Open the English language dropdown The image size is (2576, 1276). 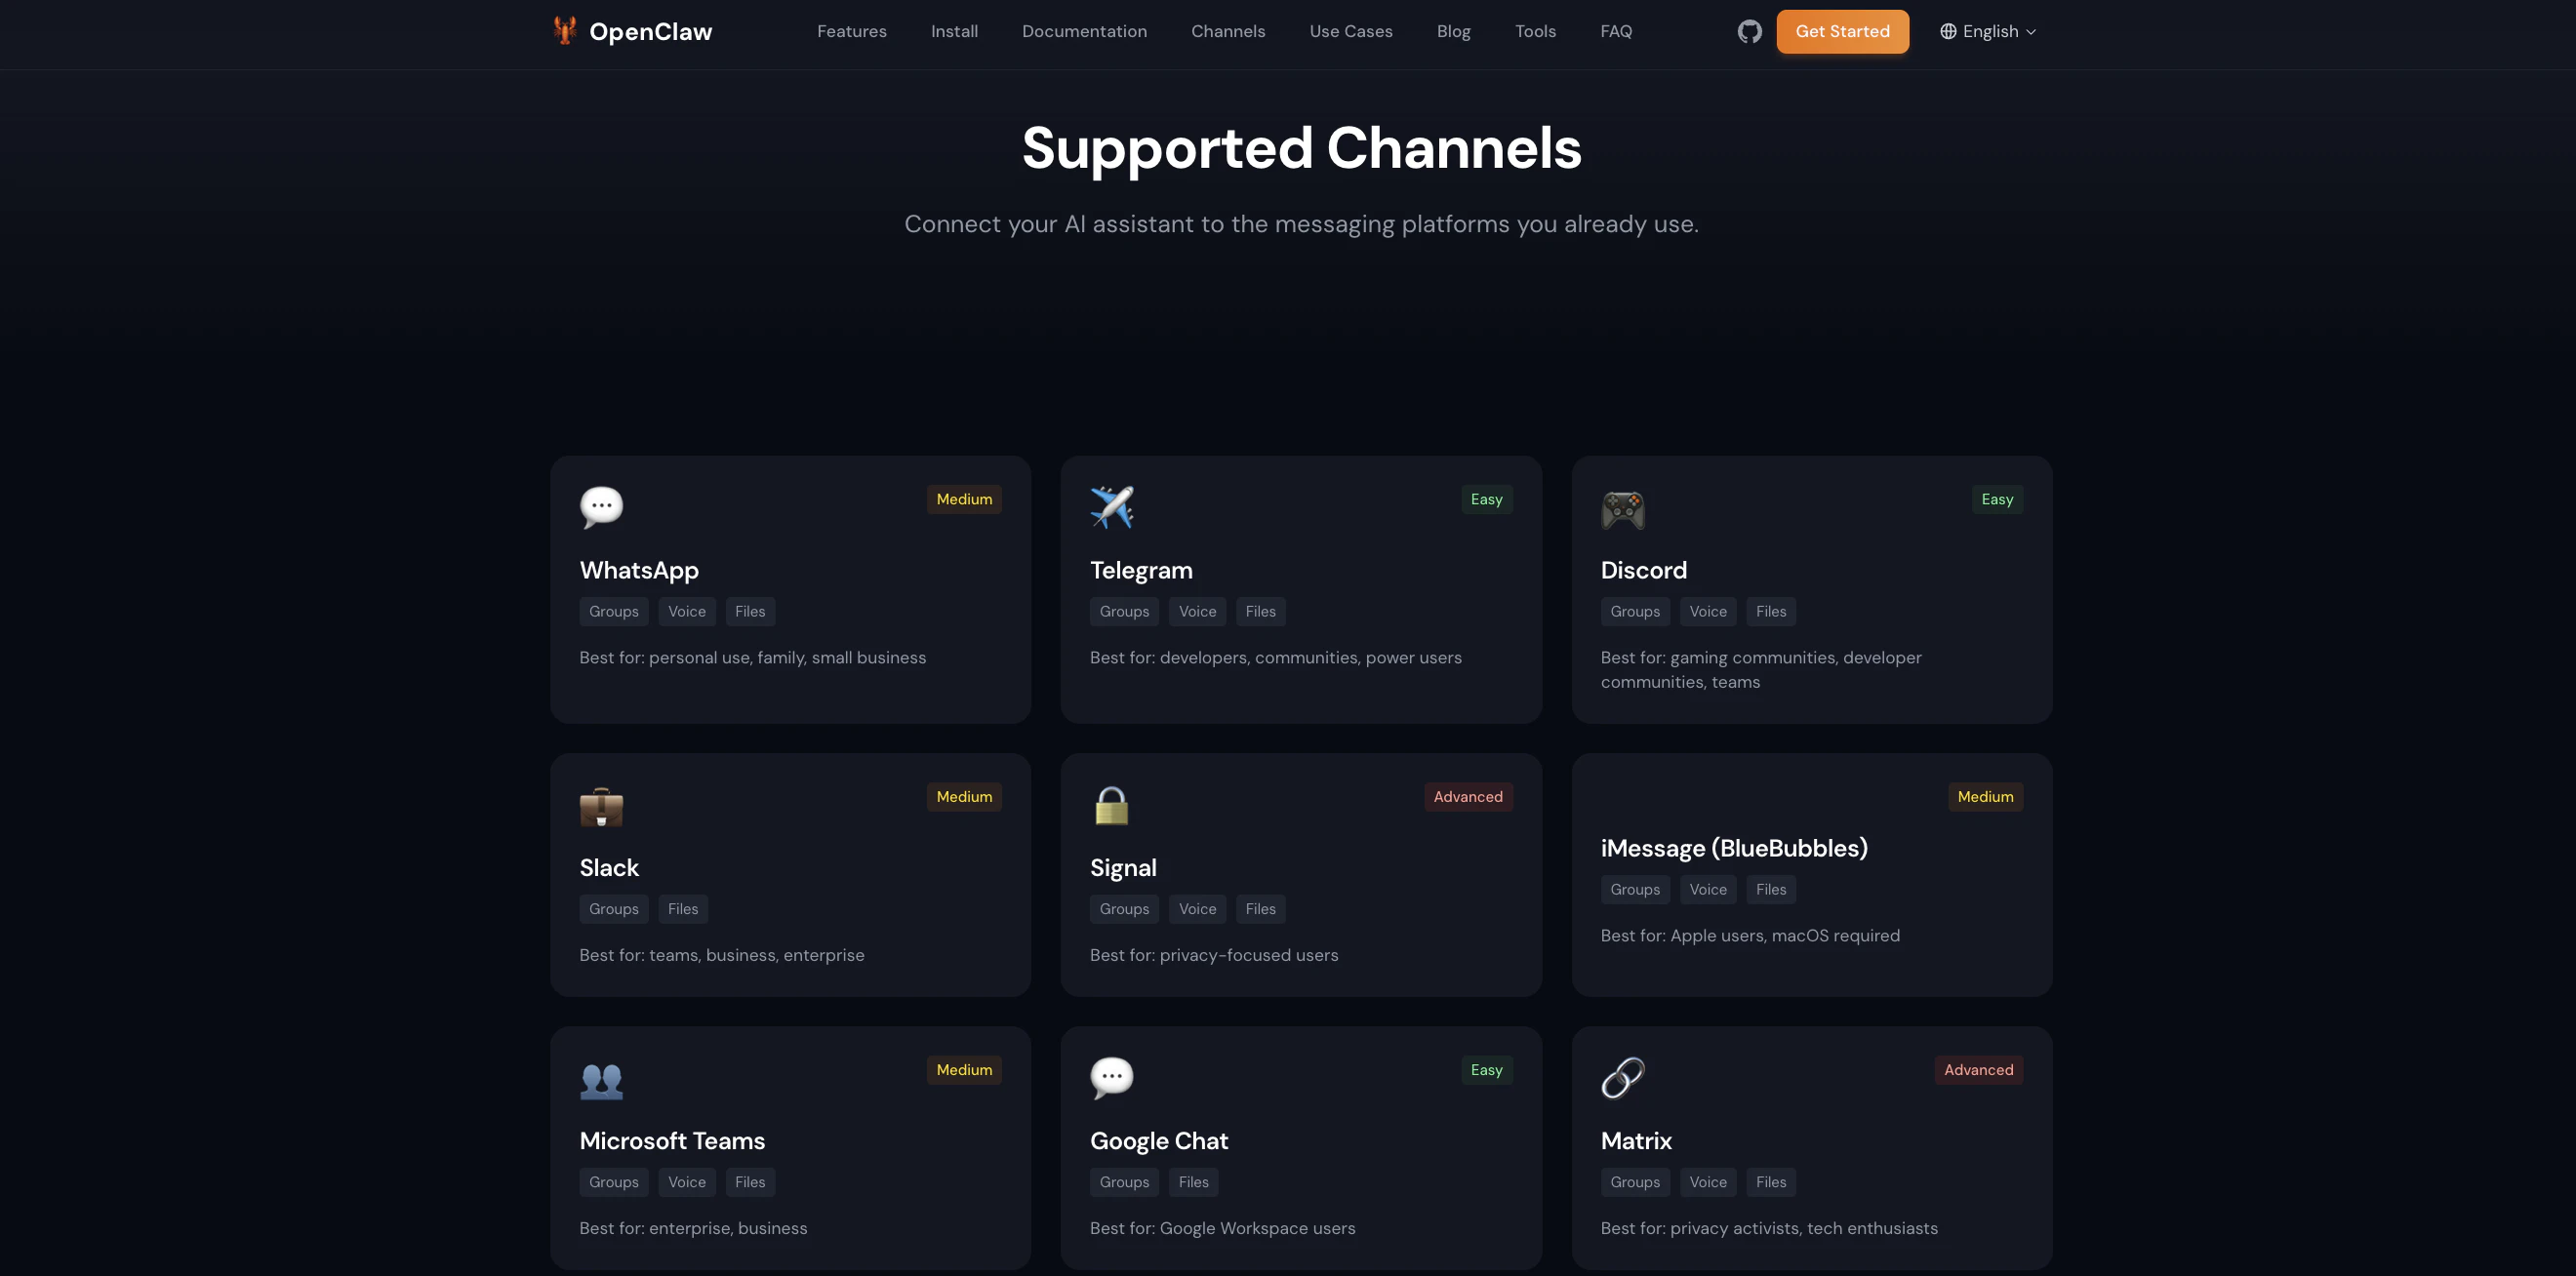[1988, 32]
